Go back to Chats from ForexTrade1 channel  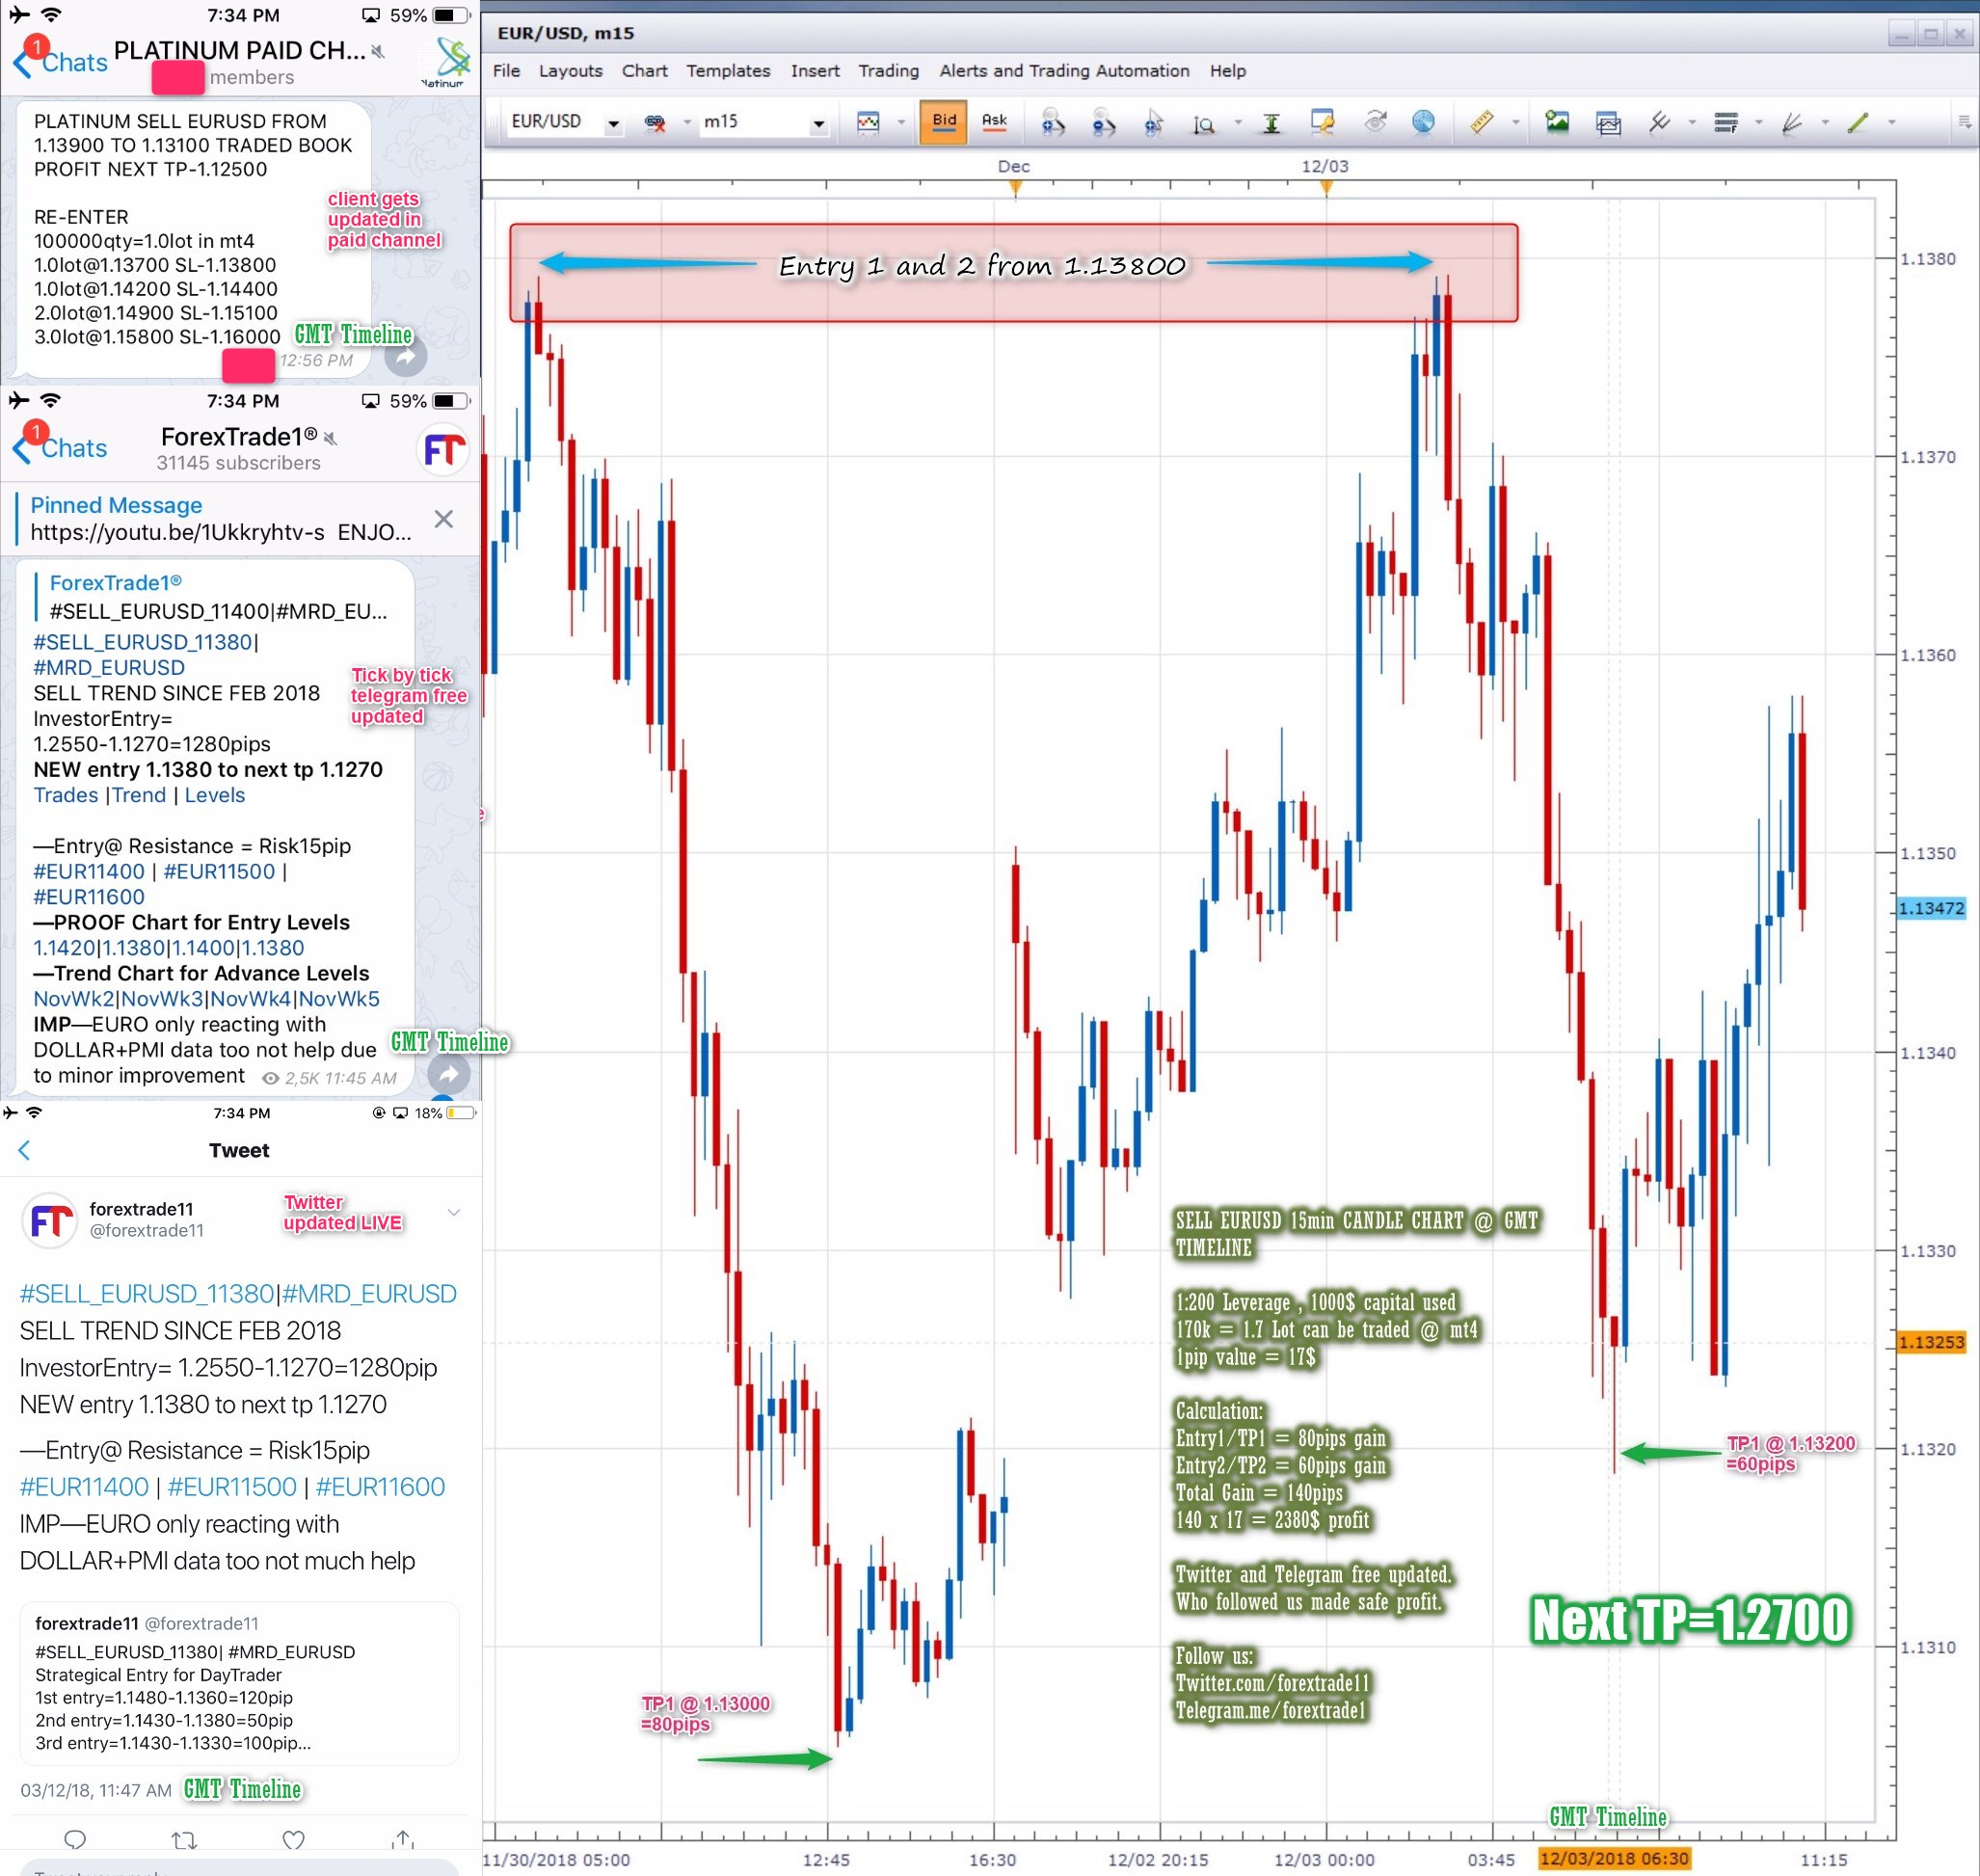pos(61,448)
